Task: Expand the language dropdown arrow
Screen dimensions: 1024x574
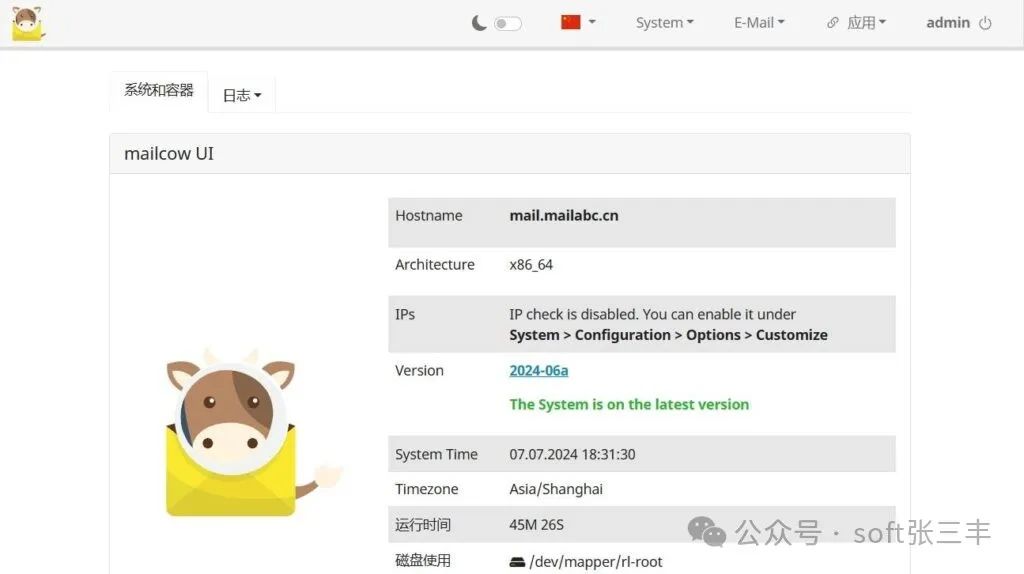Action: pos(592,22)
